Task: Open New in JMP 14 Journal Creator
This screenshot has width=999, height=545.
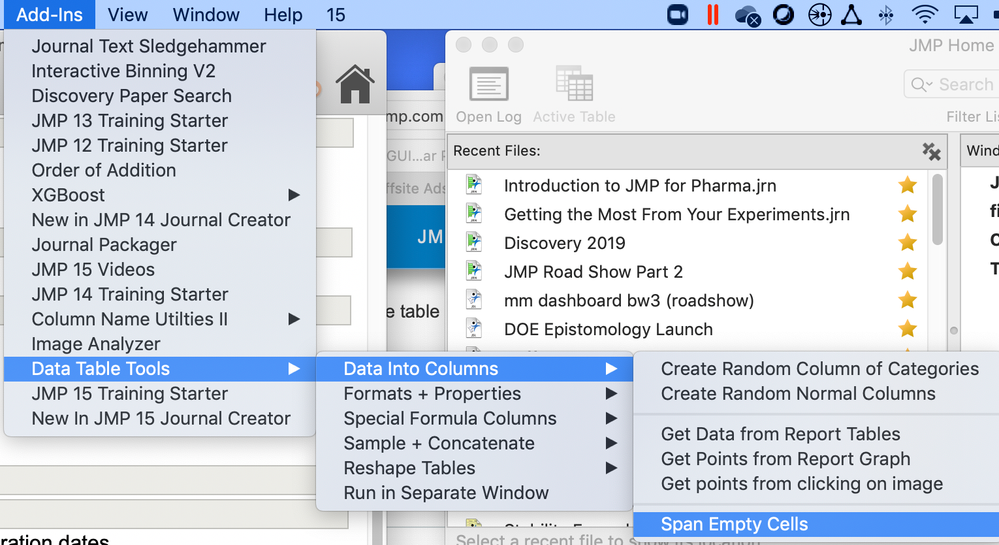Action: [160, 221]
